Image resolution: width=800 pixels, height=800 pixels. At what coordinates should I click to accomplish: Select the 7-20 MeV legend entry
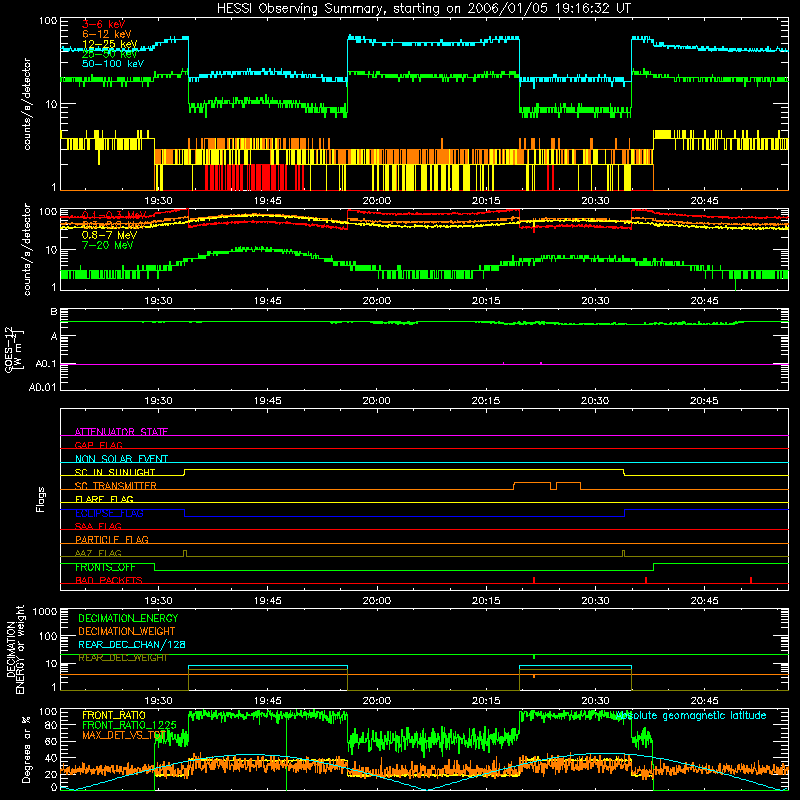point(108,245)
